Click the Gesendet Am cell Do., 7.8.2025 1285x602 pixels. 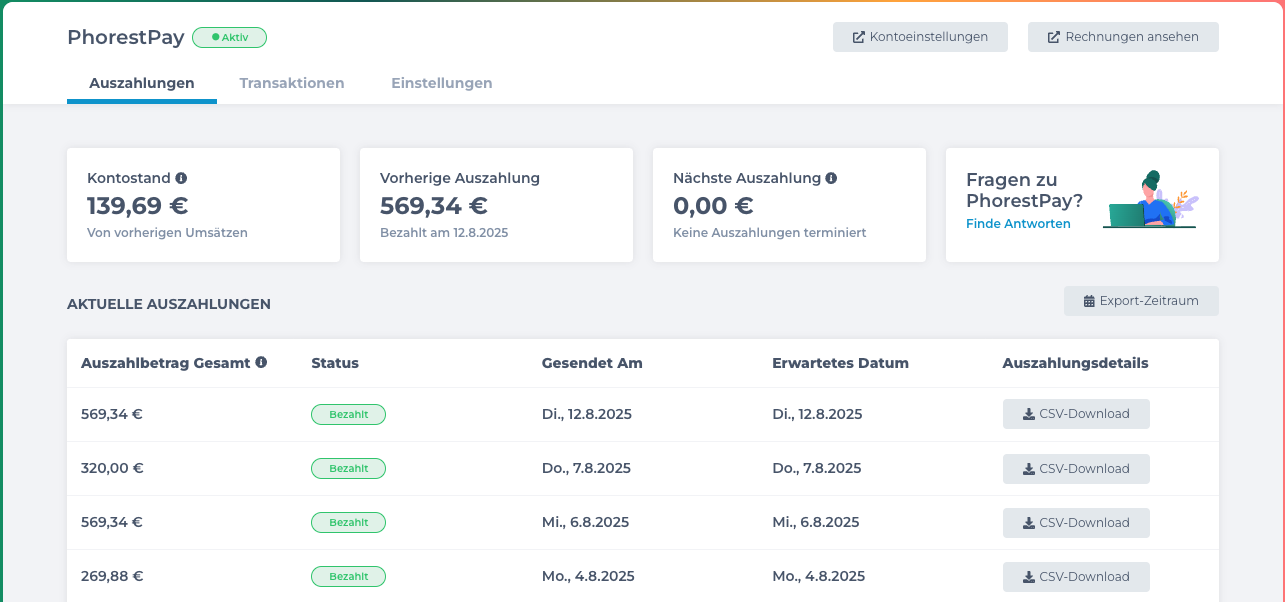pyautogui.click(x=585, y=468)
